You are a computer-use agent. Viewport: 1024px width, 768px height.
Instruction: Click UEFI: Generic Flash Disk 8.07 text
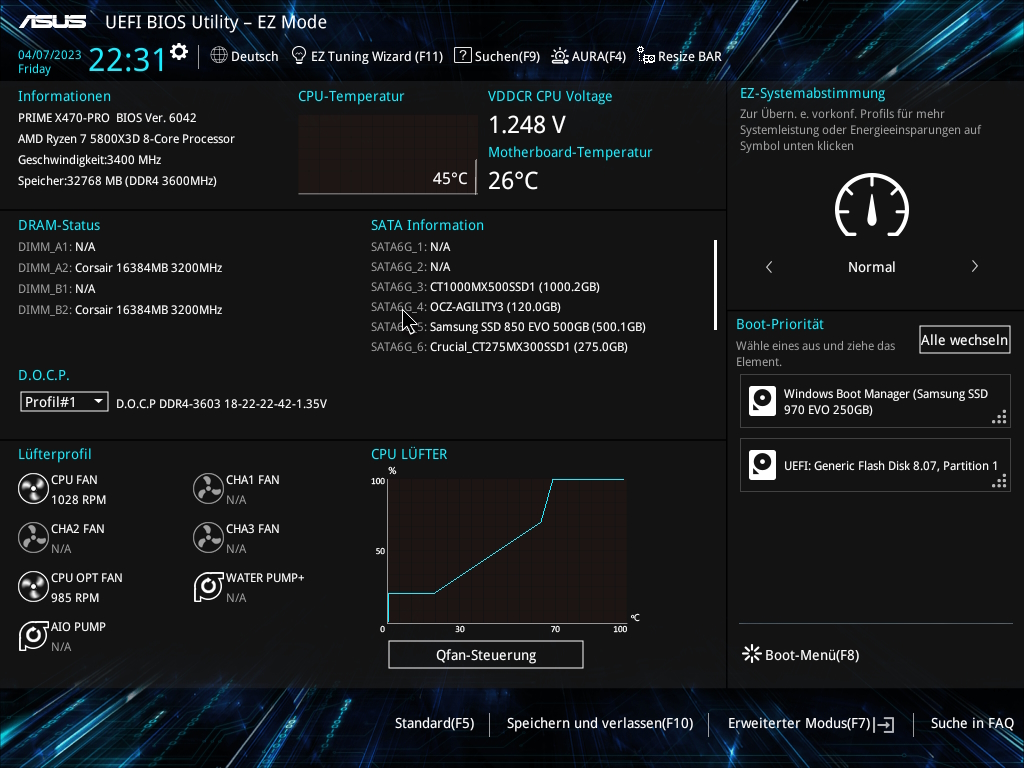coord(891,466)
